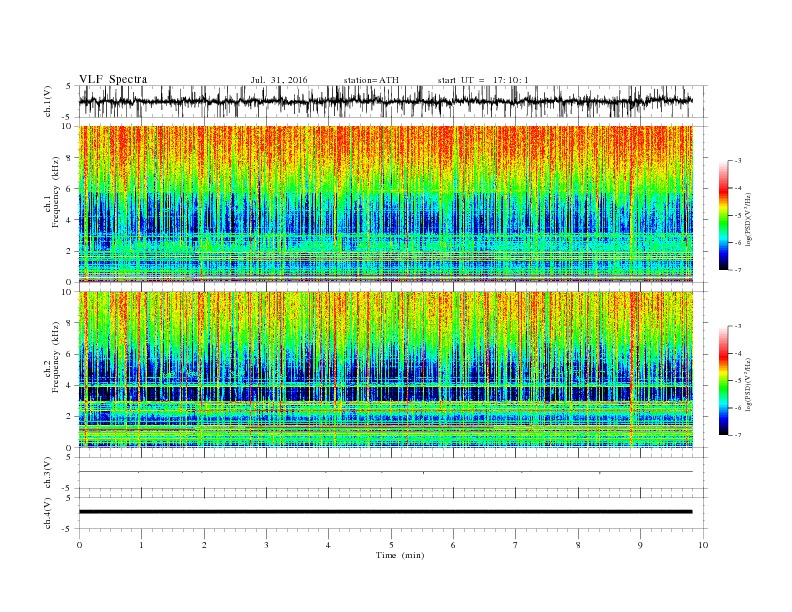Click the "ch.4(V)" axis label
This screenshot has height=612, width=792.
click(48, 513)
